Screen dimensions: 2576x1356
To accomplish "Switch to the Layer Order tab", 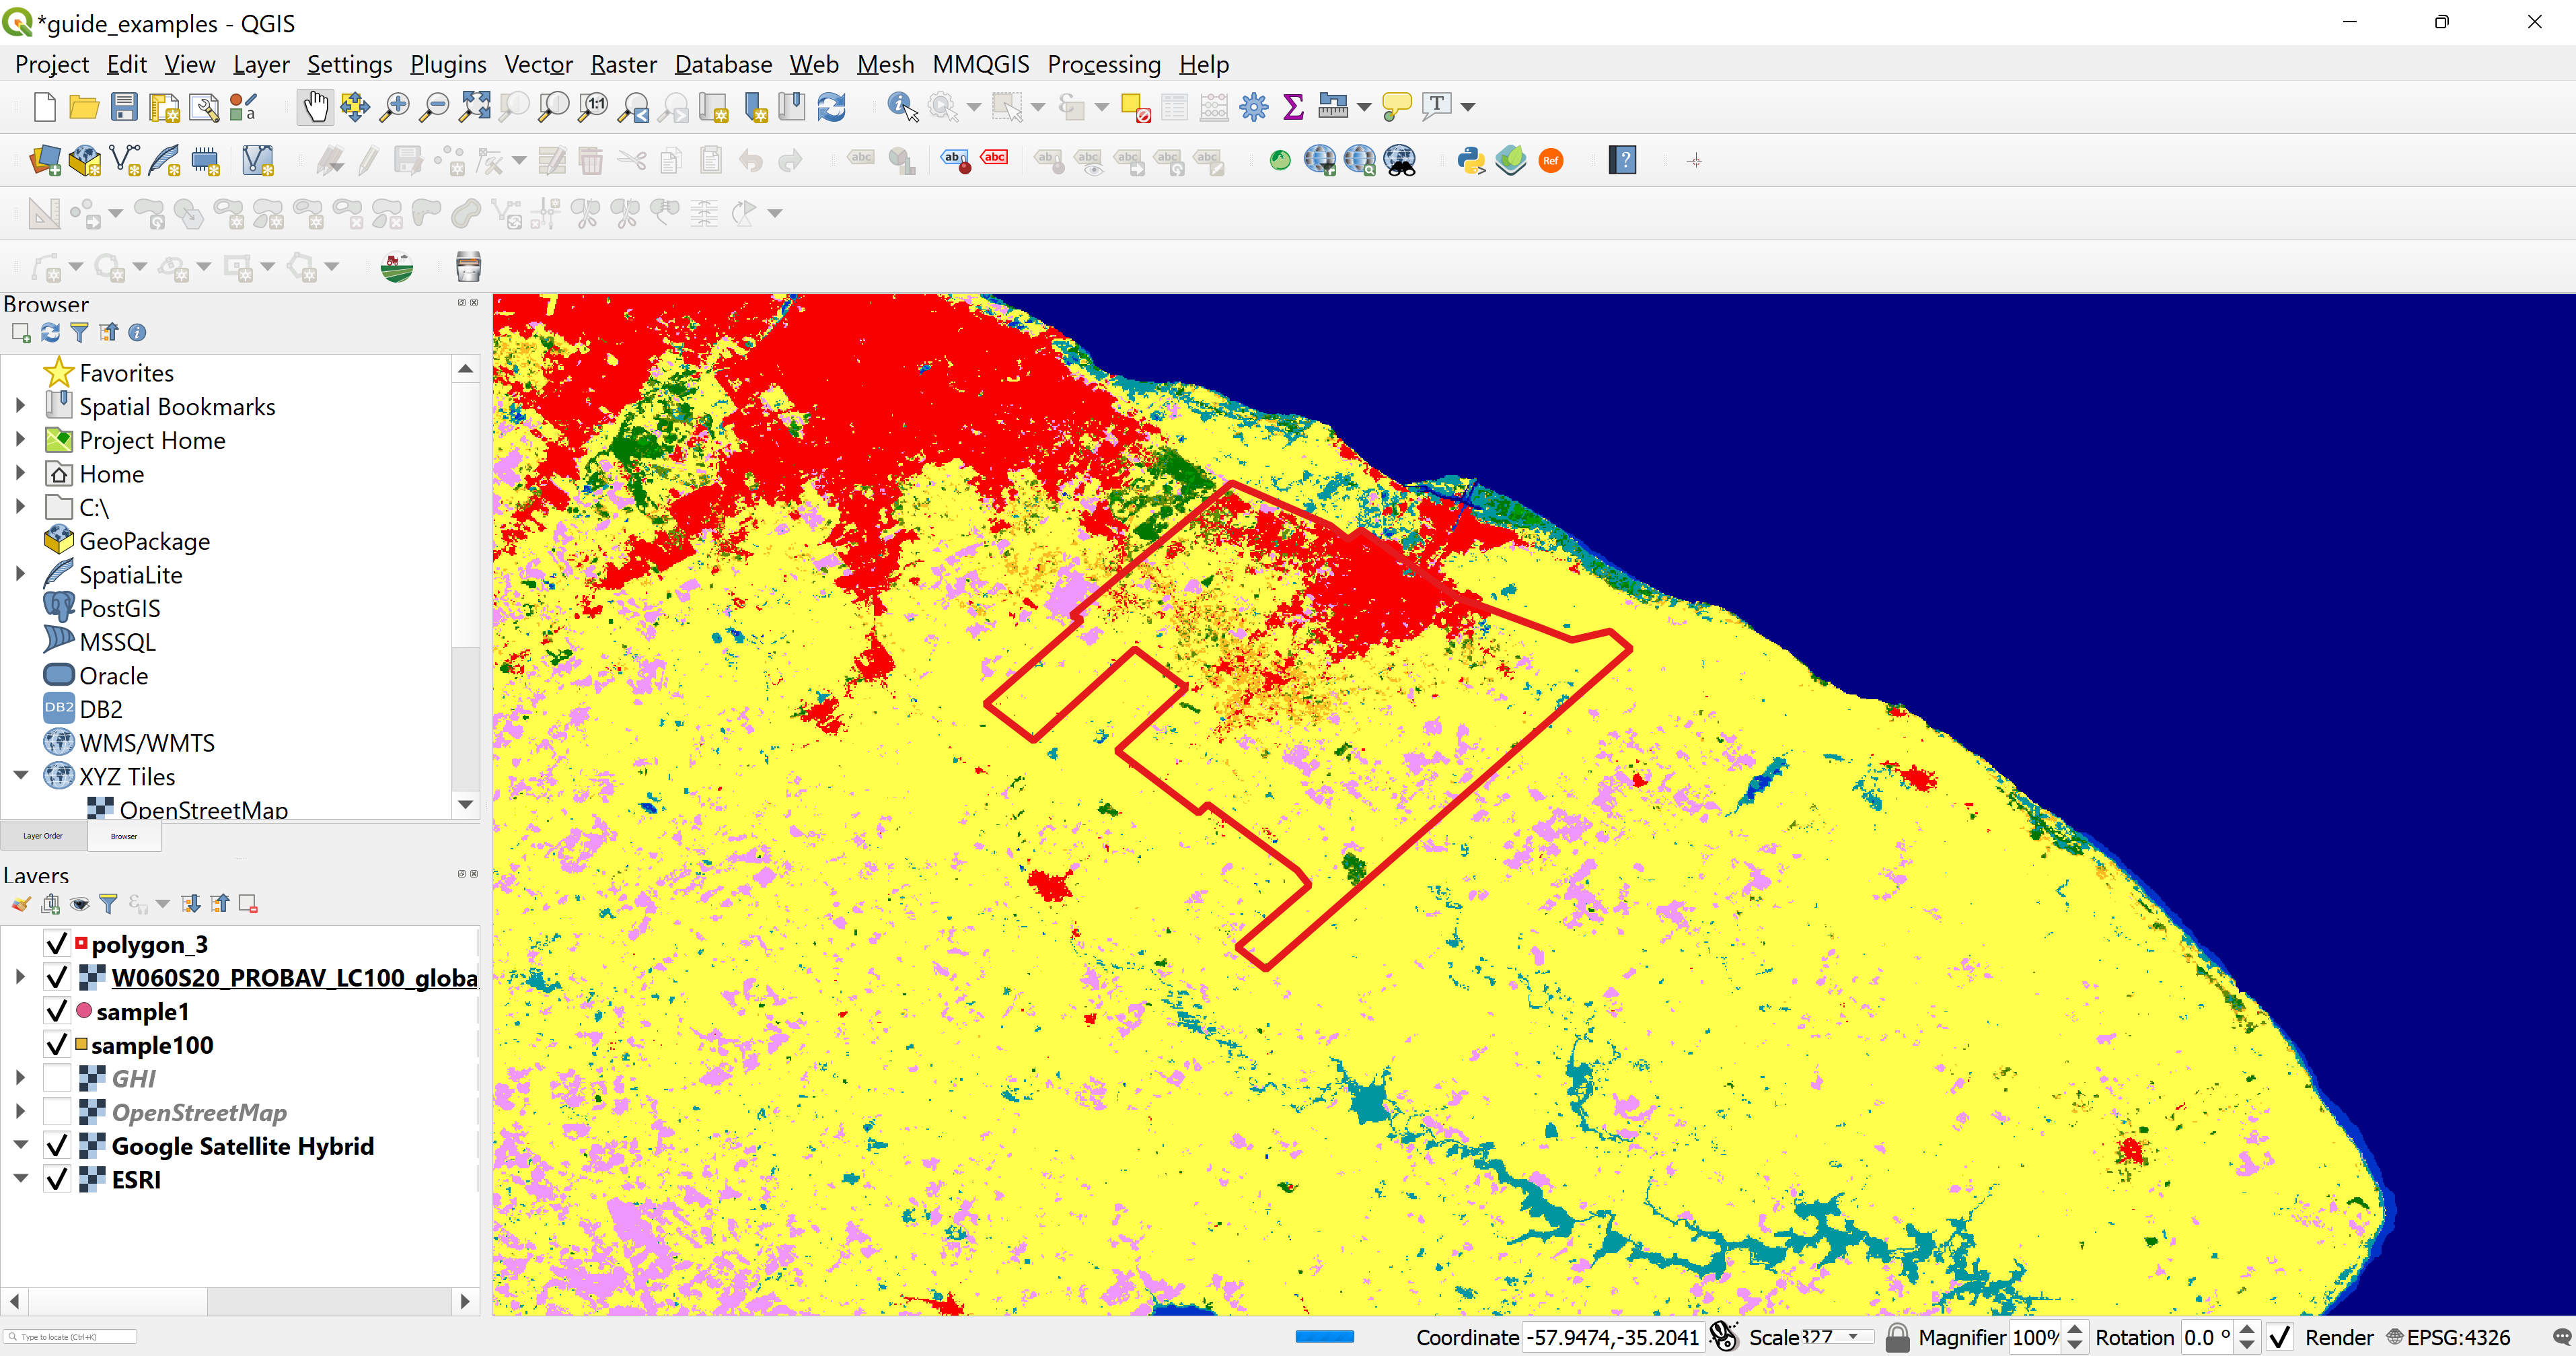I will click(43, 835).
